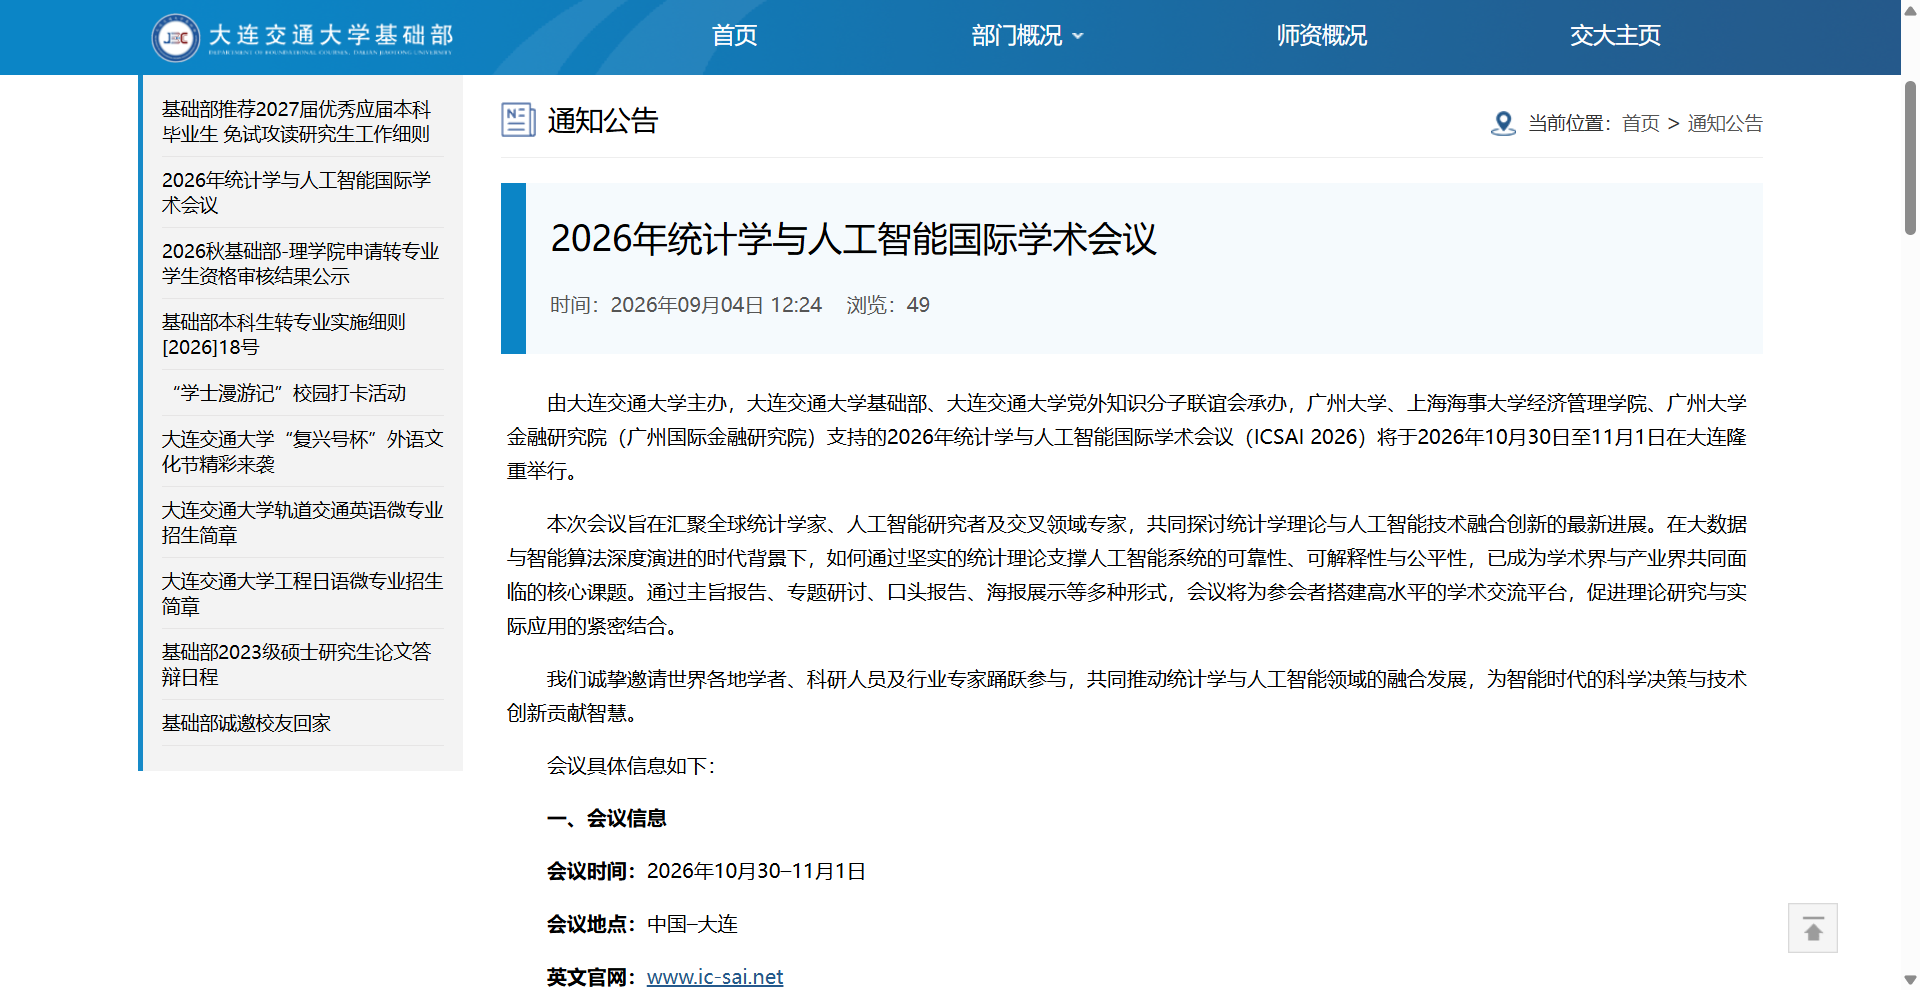1920x990 pixels.
Task: Click the 会议具体信息如下 line
Action: pos(631,766)
